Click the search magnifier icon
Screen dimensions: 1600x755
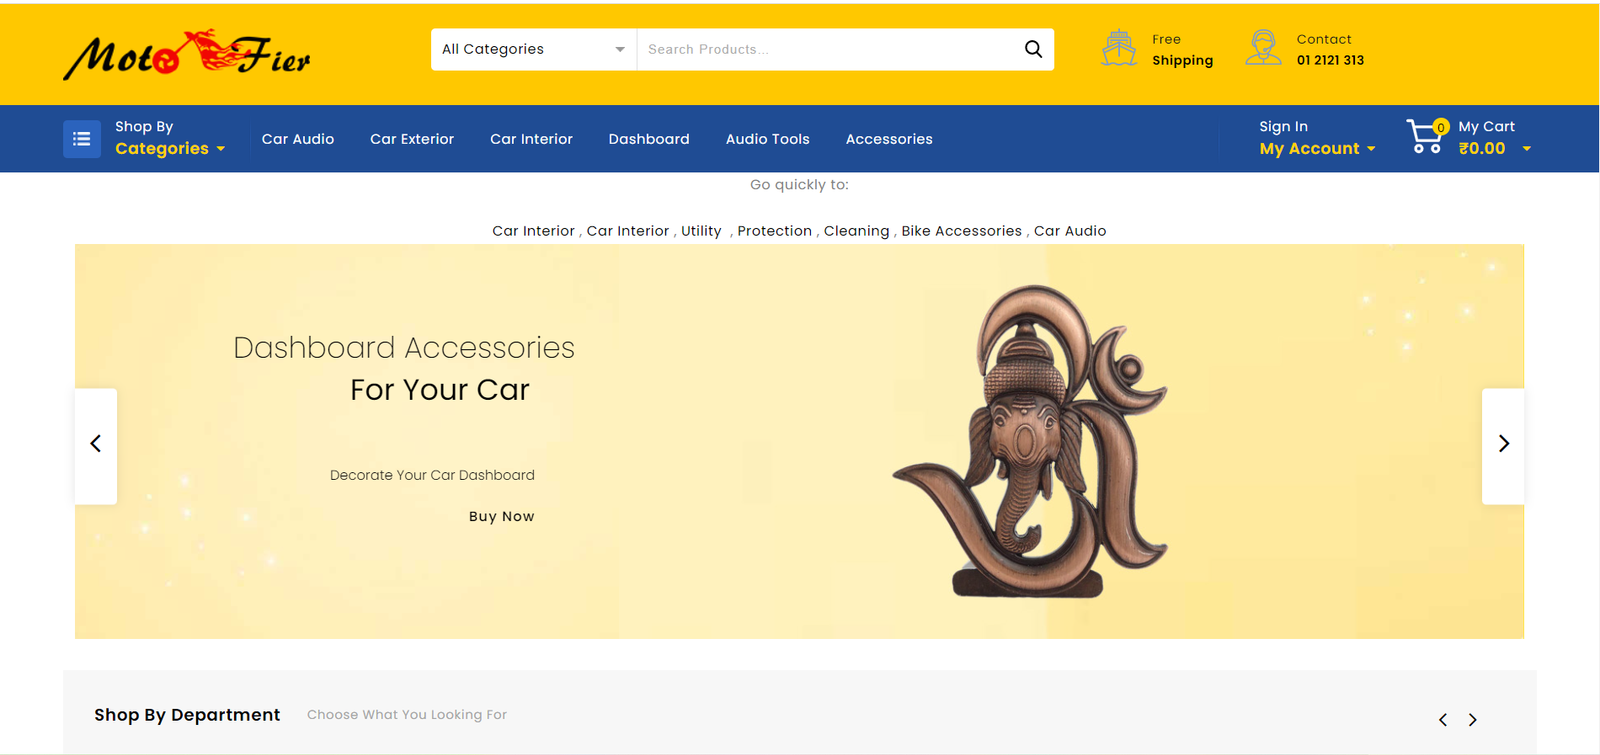pos(1033,49)
